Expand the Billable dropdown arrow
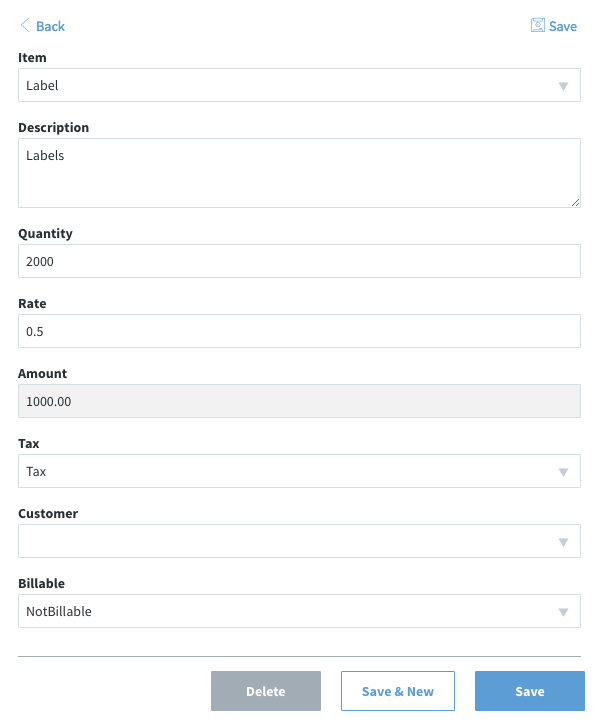This screenshot has width=597, height=722. tap(563, 612)
